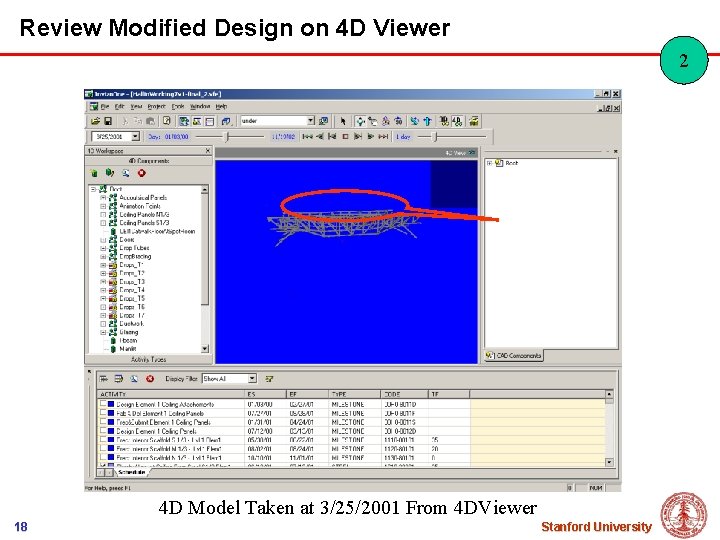720x540 pixels.
Task: Click the filter icon right of Show All
Action: click(x=269, y=379)
